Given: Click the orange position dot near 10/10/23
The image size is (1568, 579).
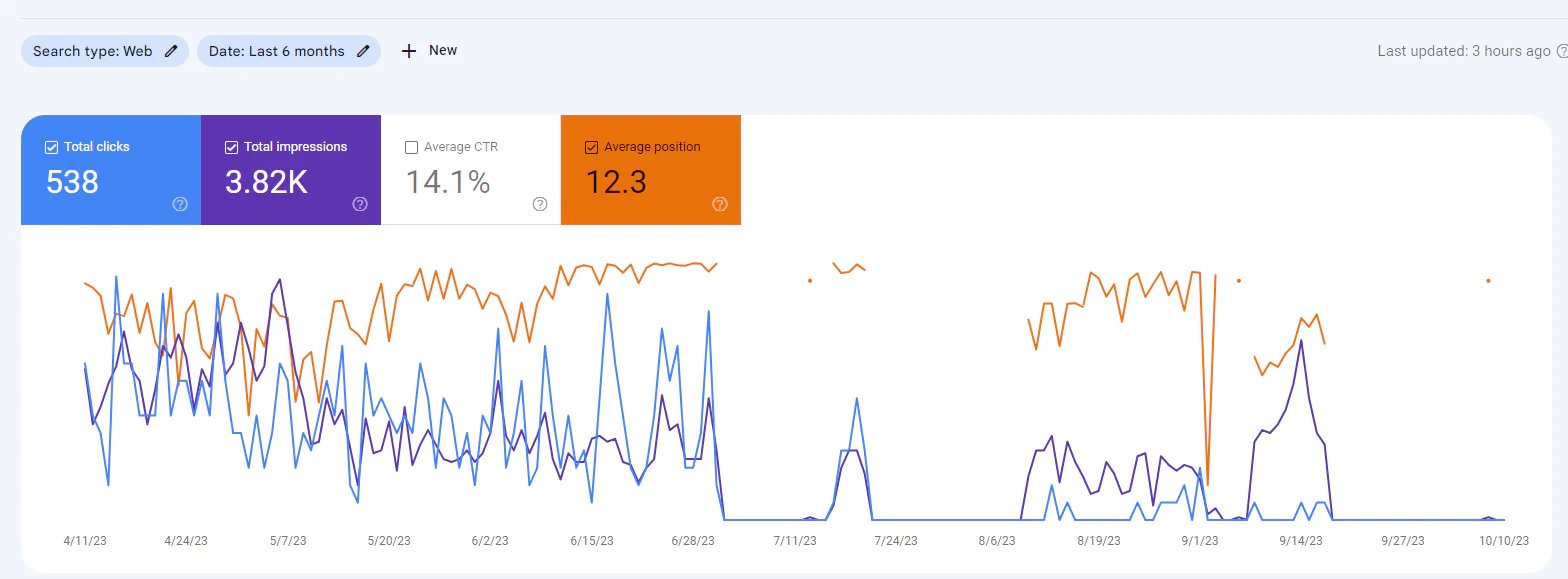Looking at the screenshot, I should click(1488, 281).
